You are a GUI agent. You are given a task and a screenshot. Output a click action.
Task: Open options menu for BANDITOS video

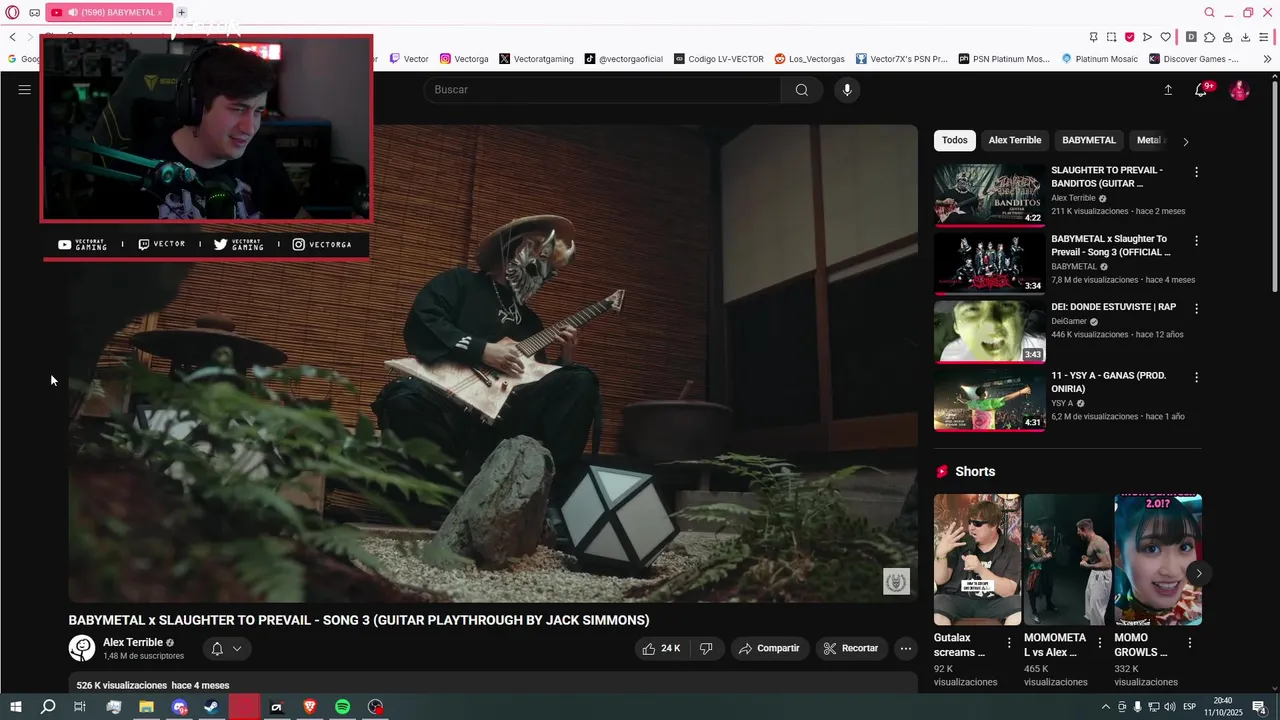point(1196,172)
